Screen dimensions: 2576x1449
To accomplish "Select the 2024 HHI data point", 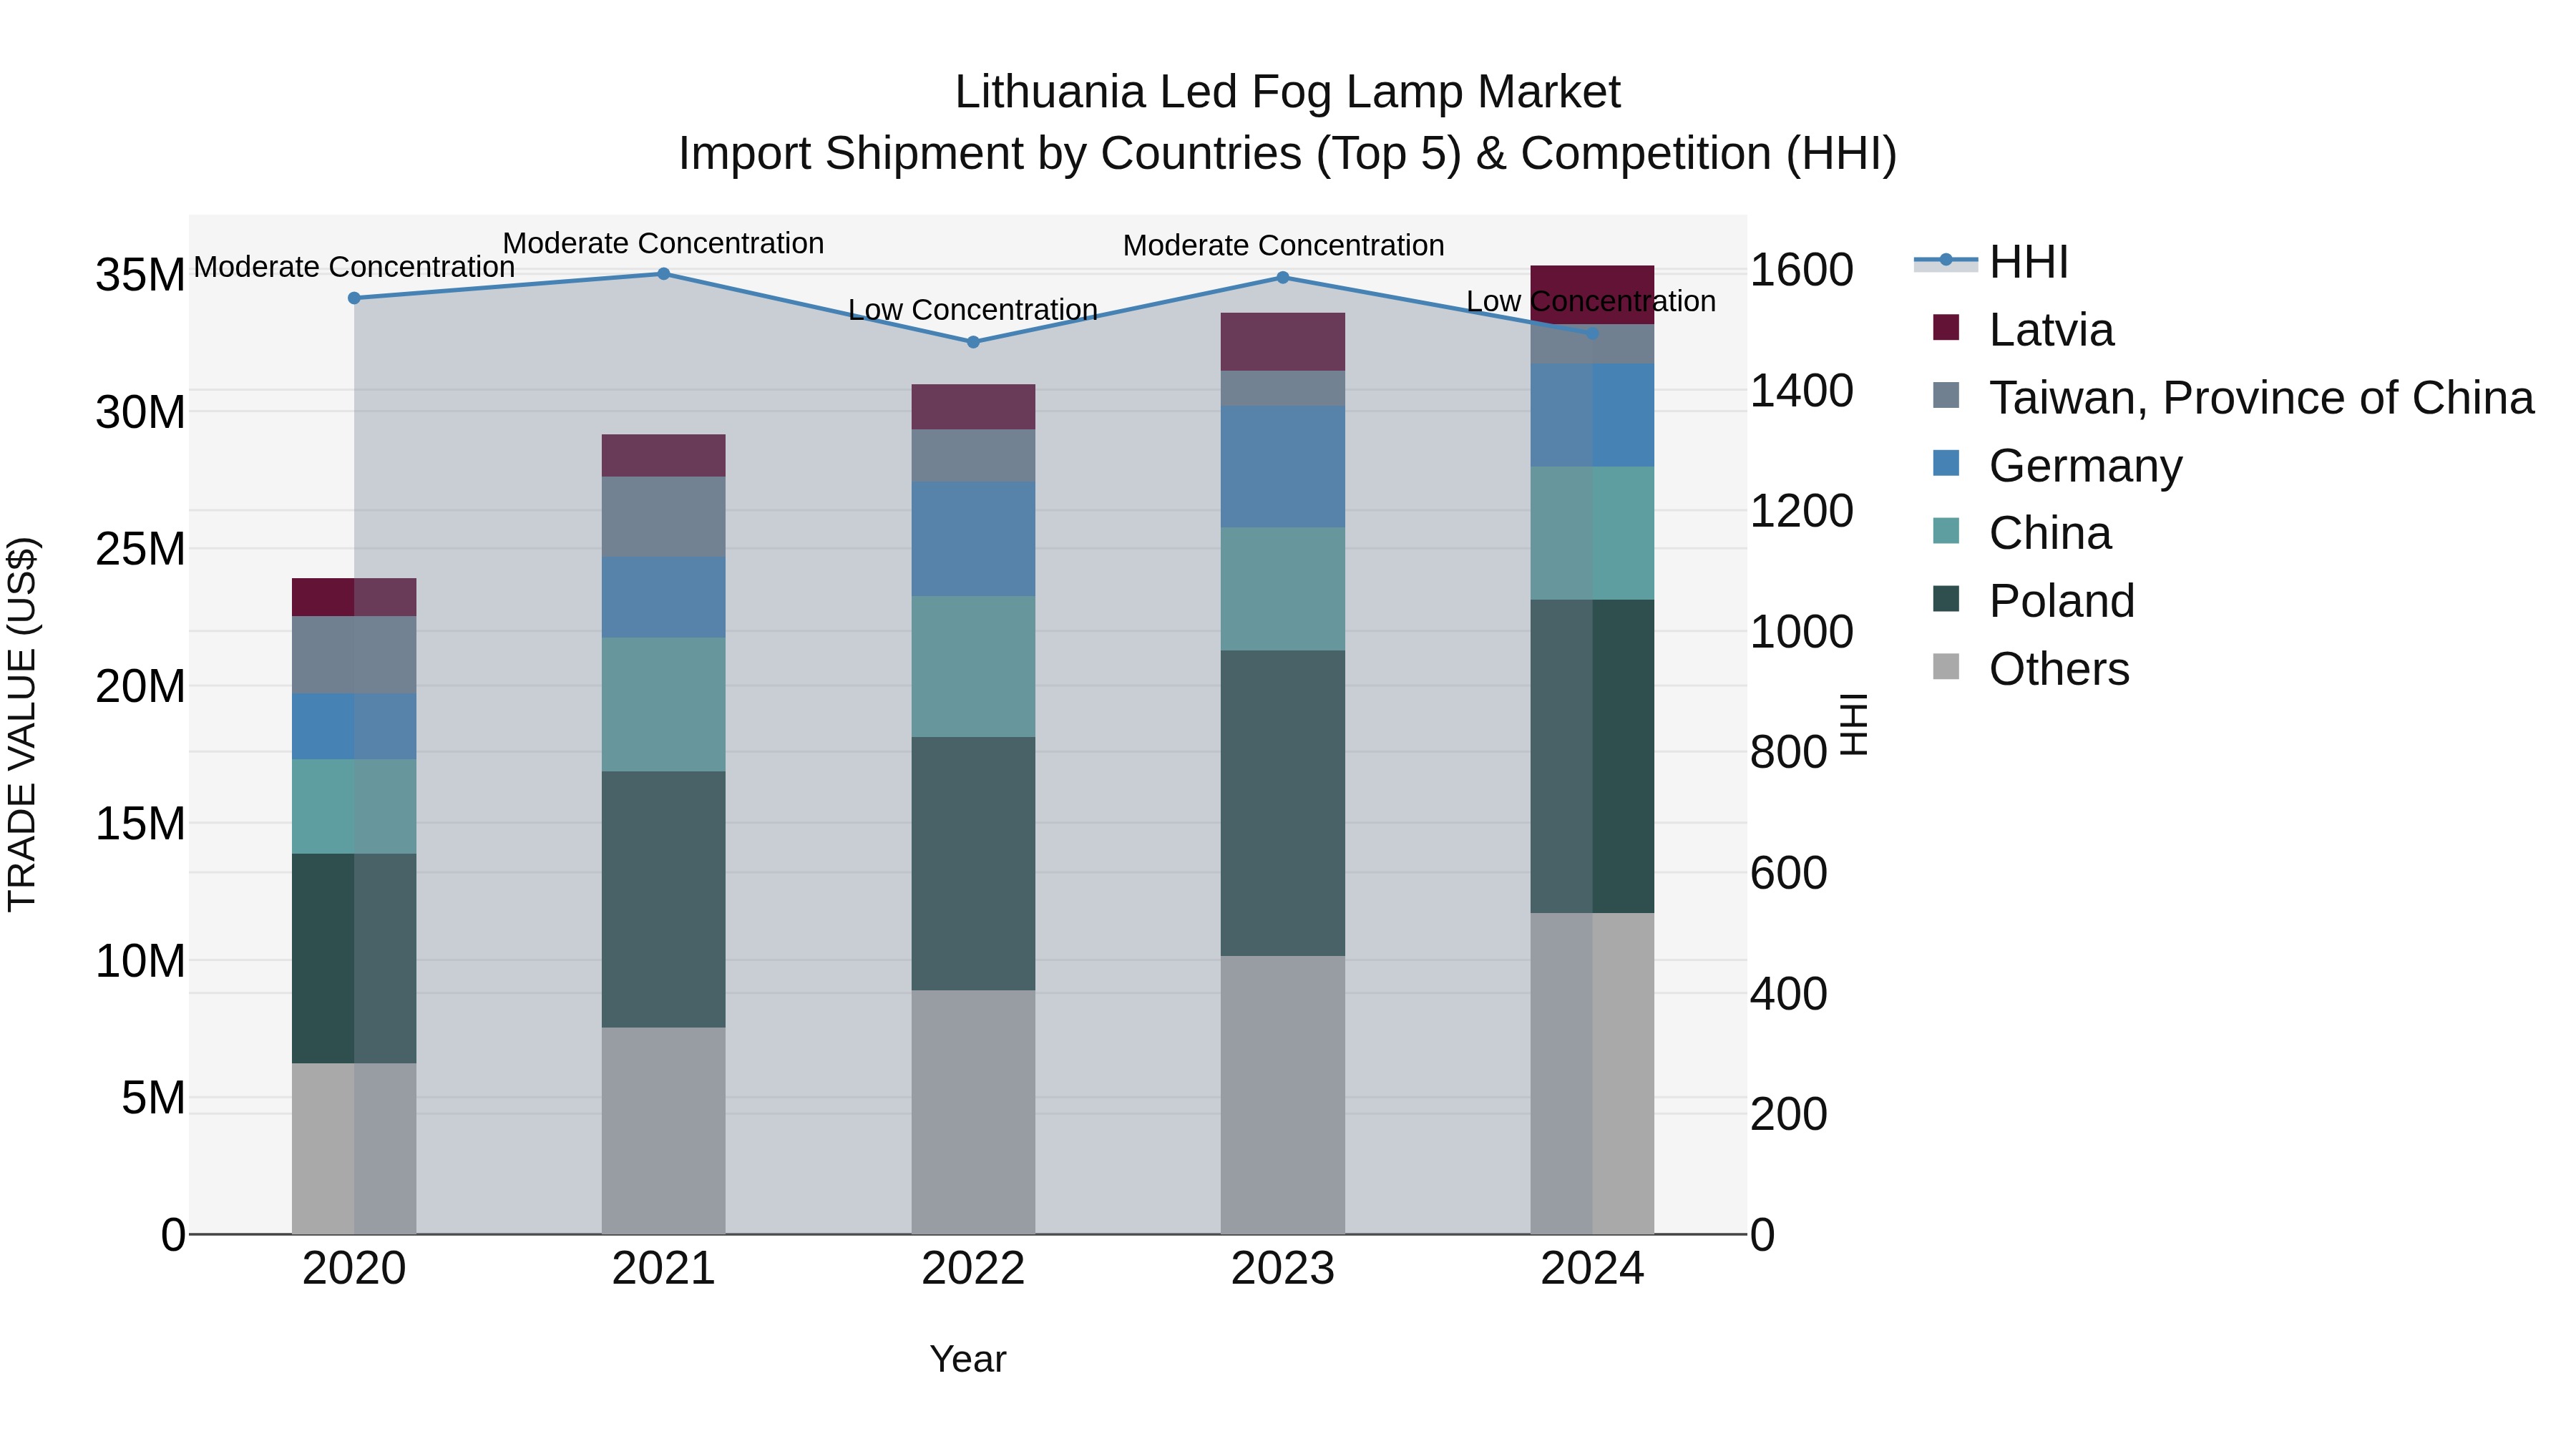I will 1592,333.
